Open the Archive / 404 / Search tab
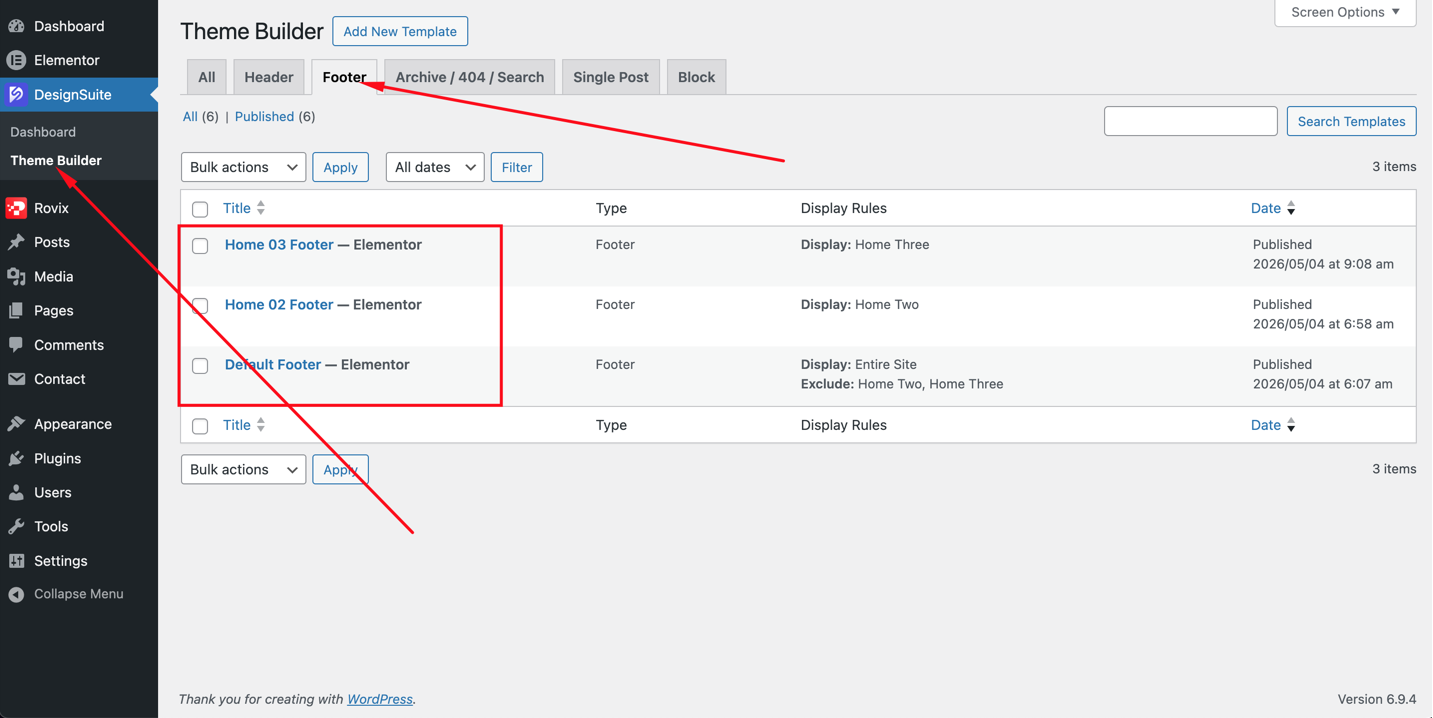The image size is (1433, 718). (x=470, y=77)
